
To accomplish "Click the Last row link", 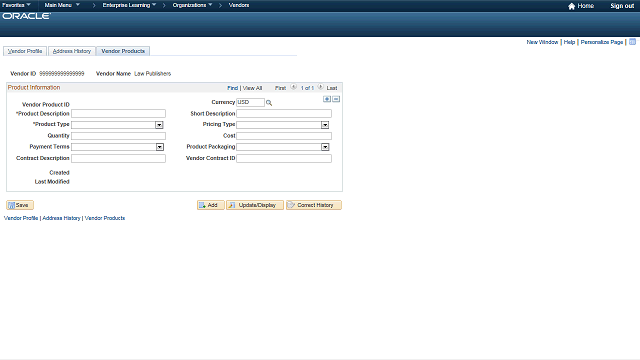I will (332, 88).
